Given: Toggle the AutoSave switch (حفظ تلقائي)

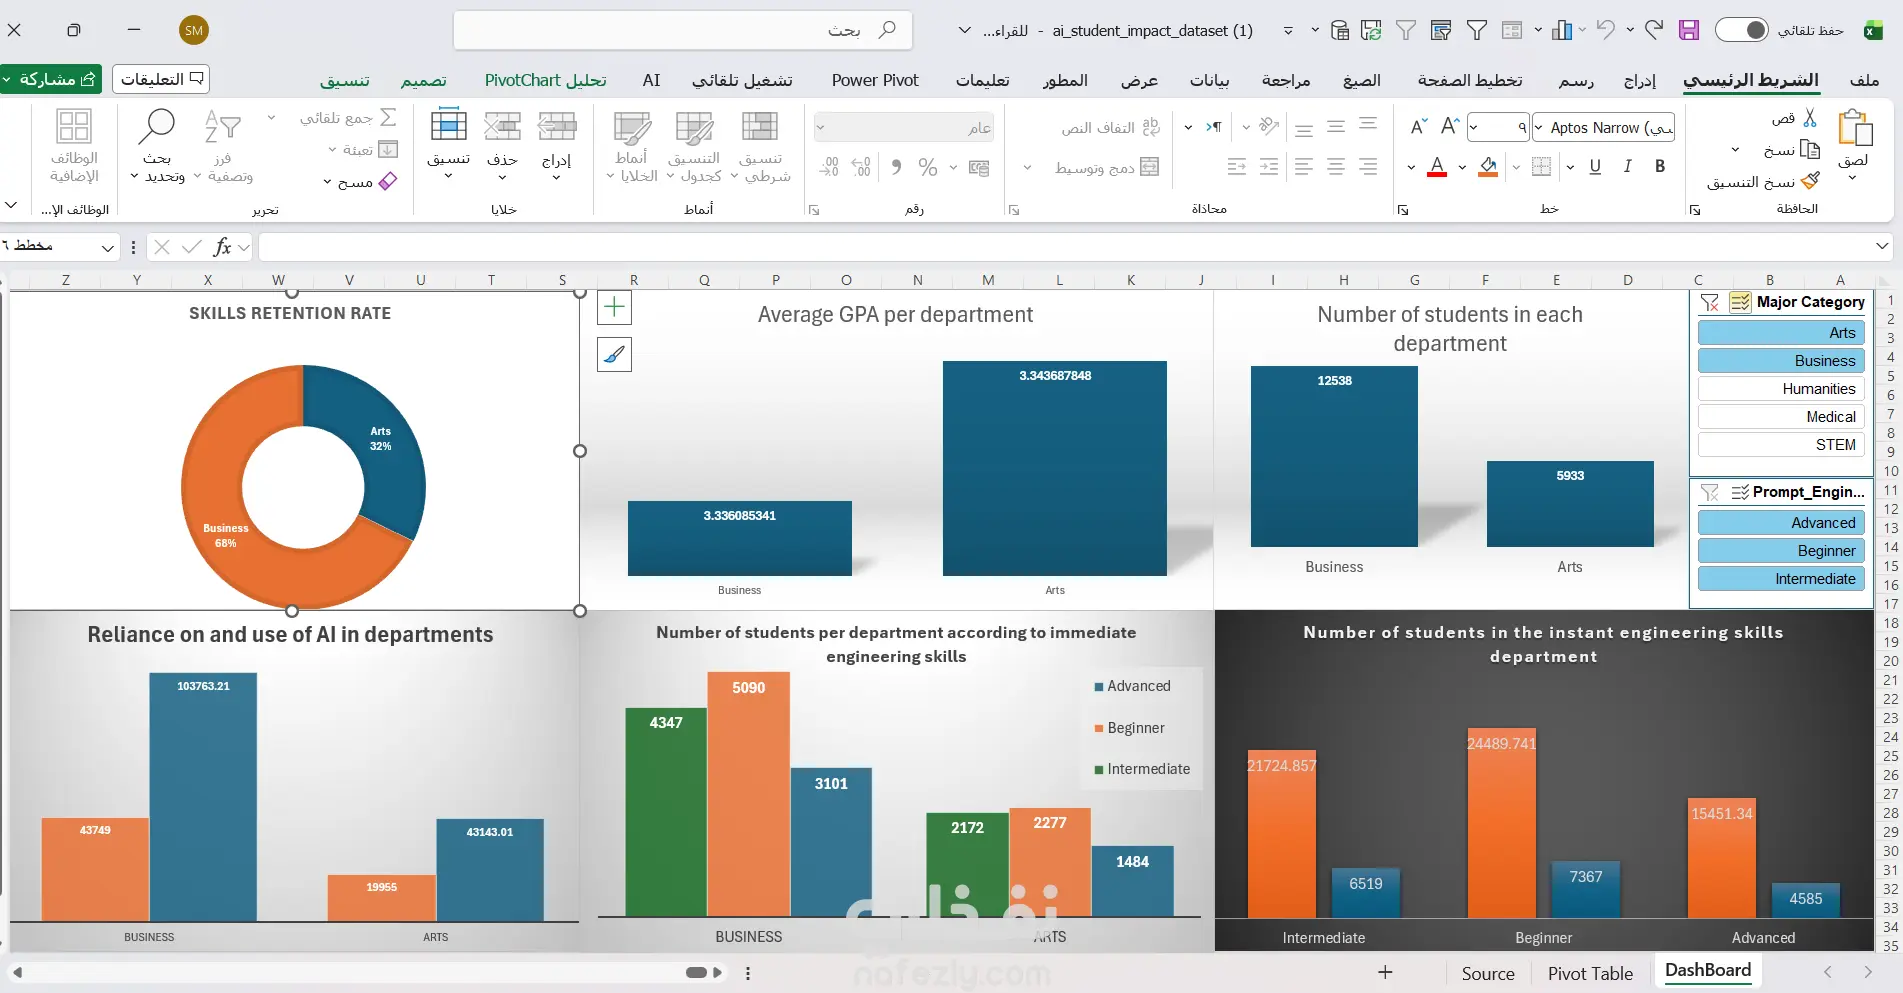Looking at the screenshot, I should 1742,30.
